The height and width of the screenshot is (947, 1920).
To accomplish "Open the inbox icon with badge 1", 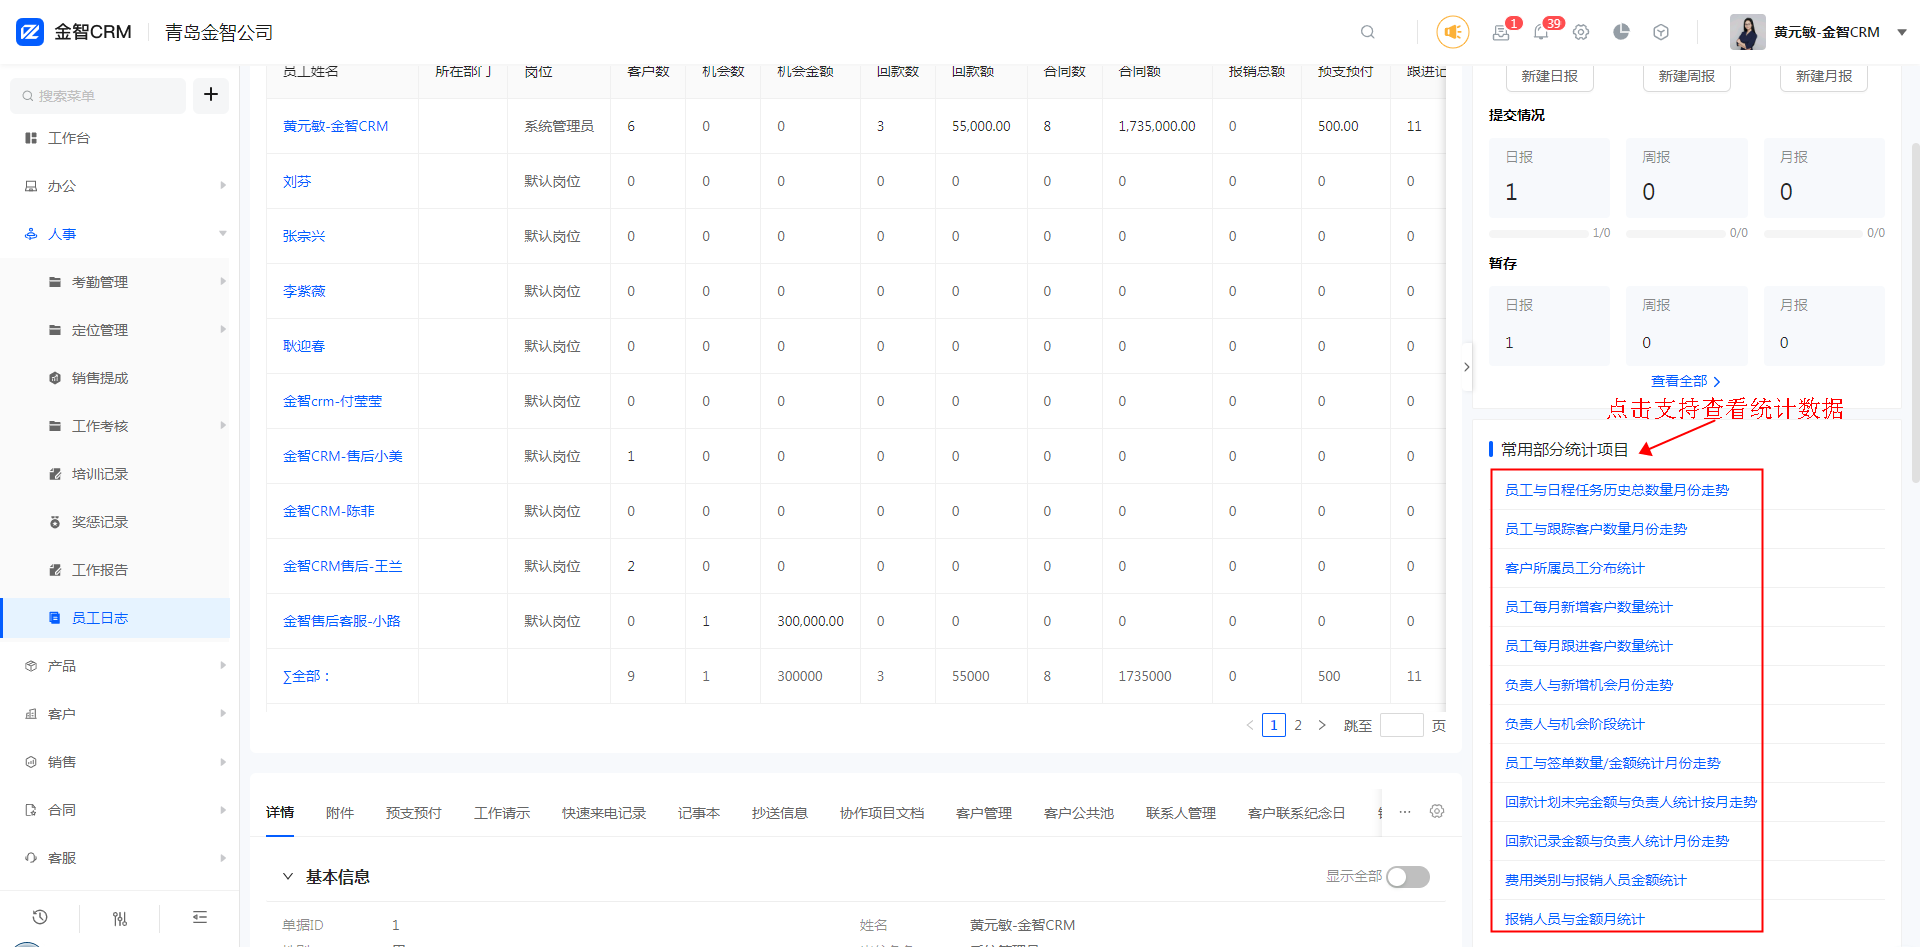I will (x=1501, y=32).
